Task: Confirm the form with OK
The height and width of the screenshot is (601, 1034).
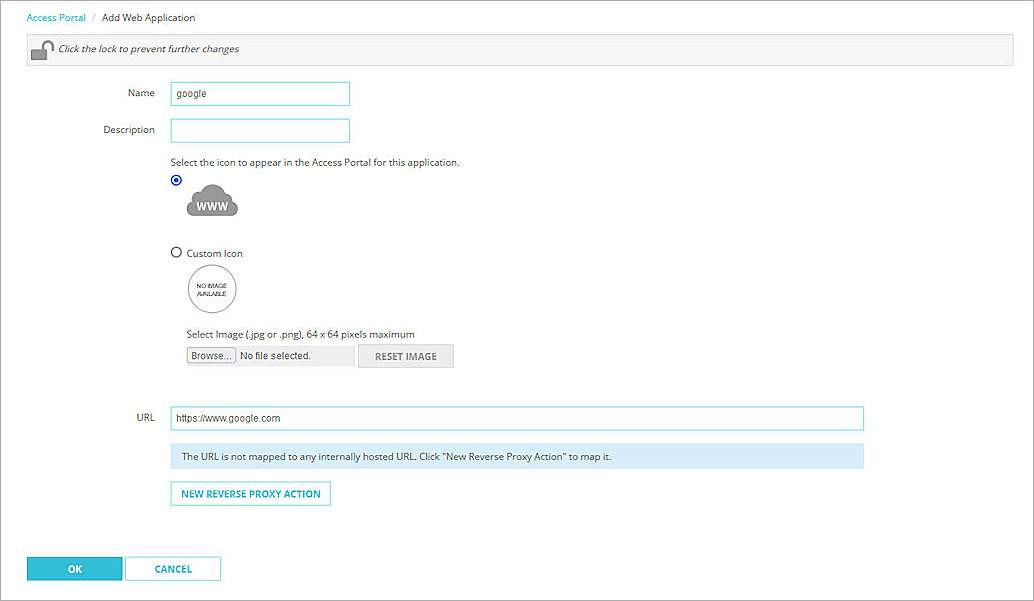Action: pyautogui.click(x=74, y=568)
